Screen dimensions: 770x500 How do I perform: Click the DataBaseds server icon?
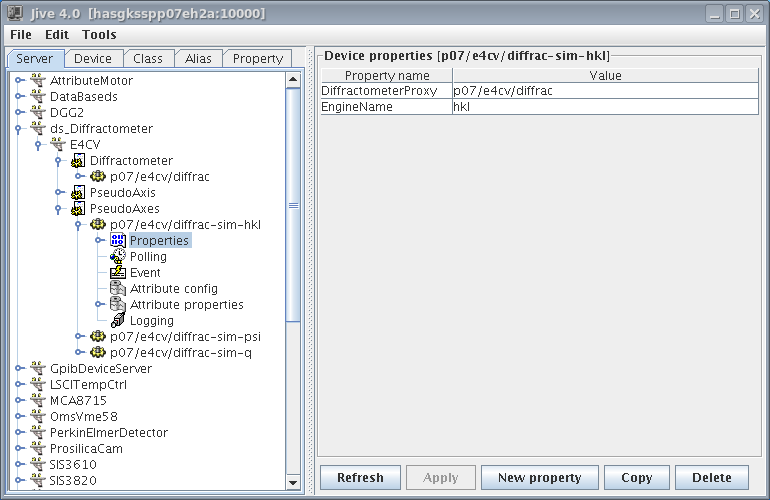[37, 96]
